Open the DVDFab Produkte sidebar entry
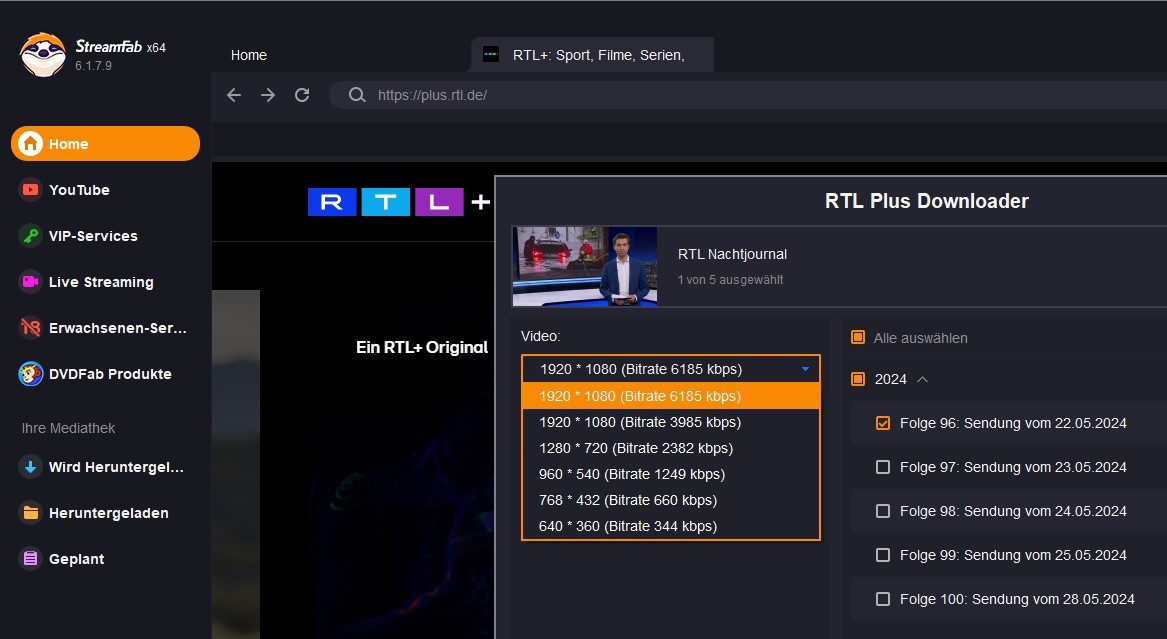 tap(110, 374)
